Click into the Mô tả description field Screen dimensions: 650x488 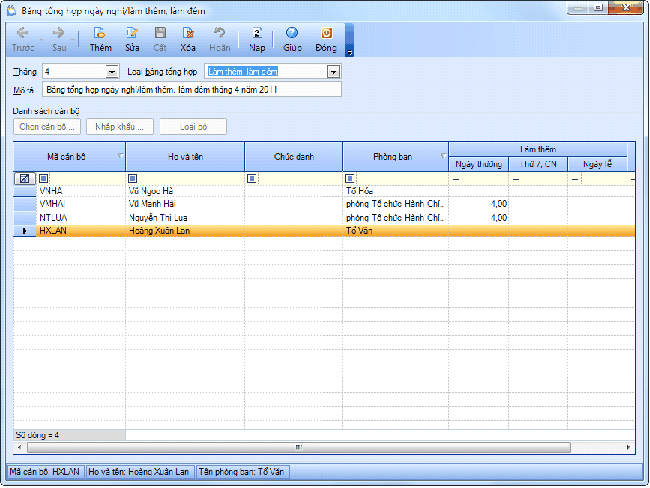coord(192,90)
